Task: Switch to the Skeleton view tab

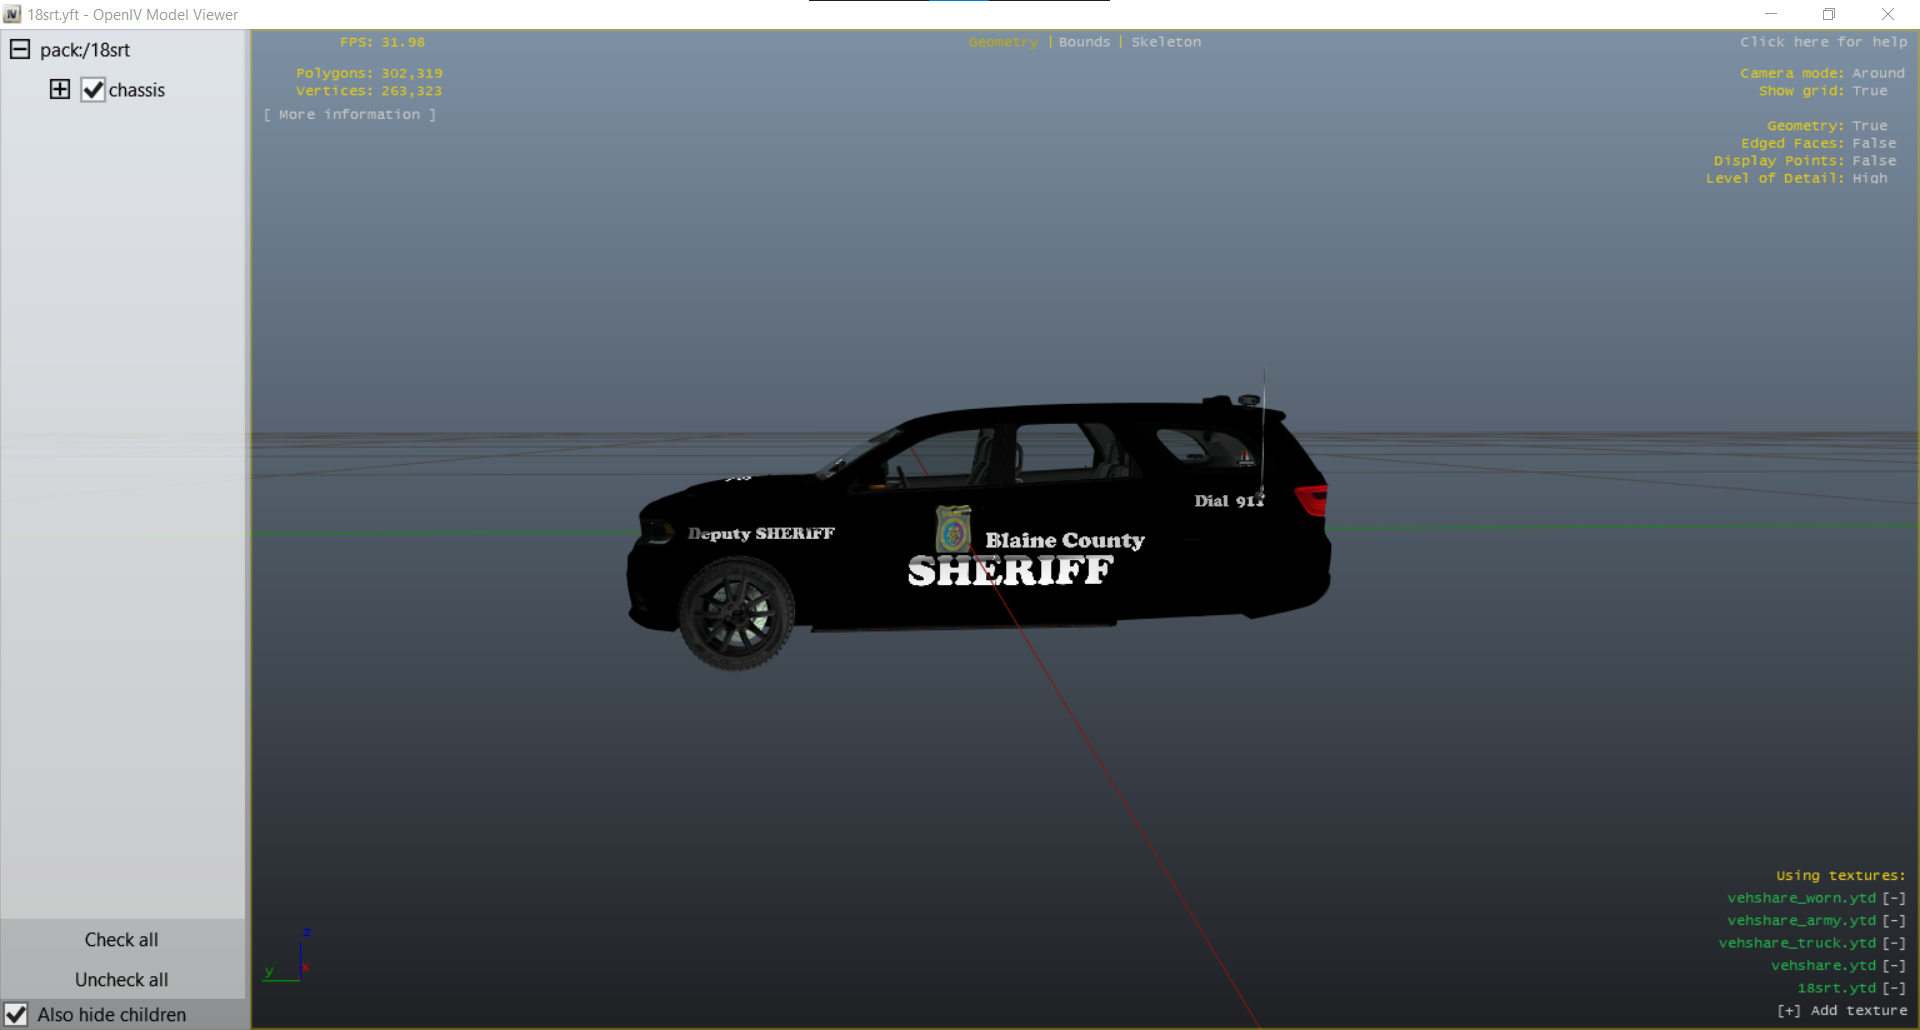Action: click(1166, 42)
